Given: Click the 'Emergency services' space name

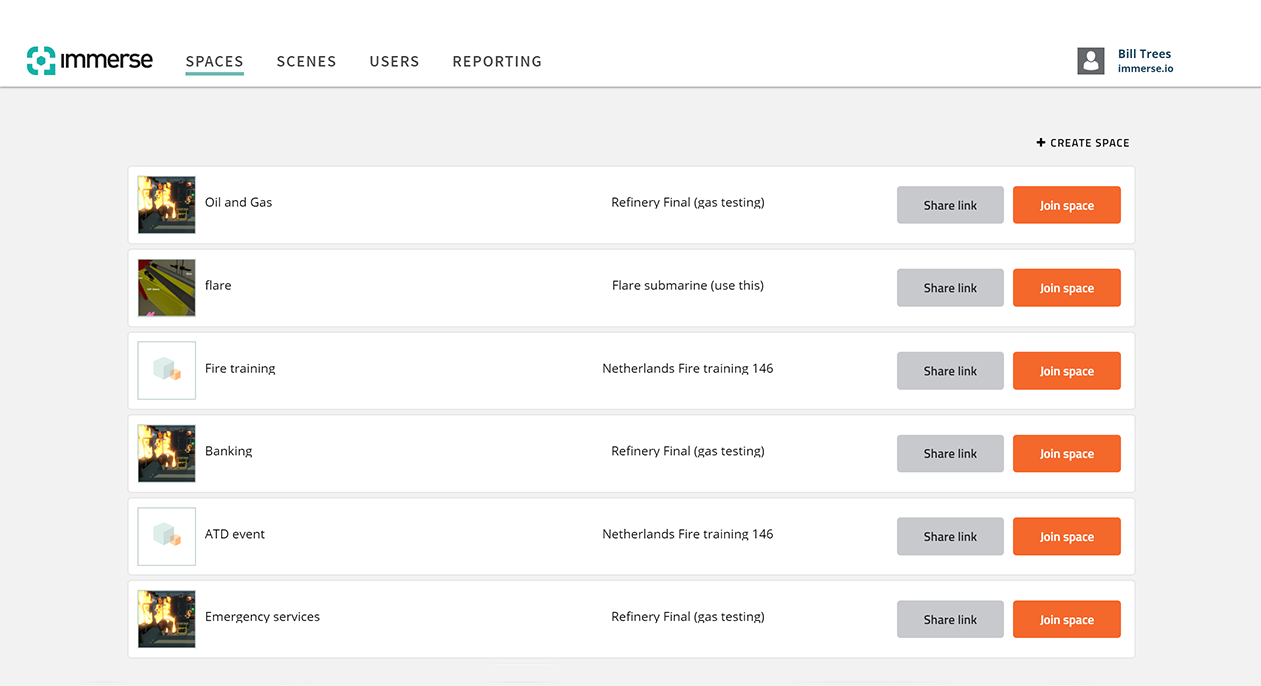Looking at the screenshot, I should click(262, 617).
